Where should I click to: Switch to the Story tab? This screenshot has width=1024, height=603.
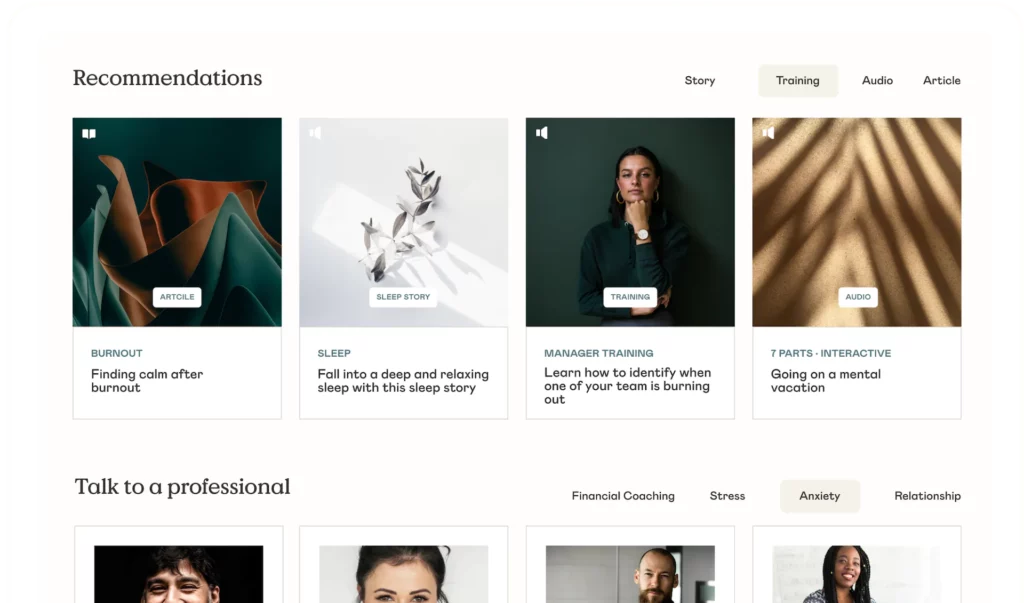699,80
